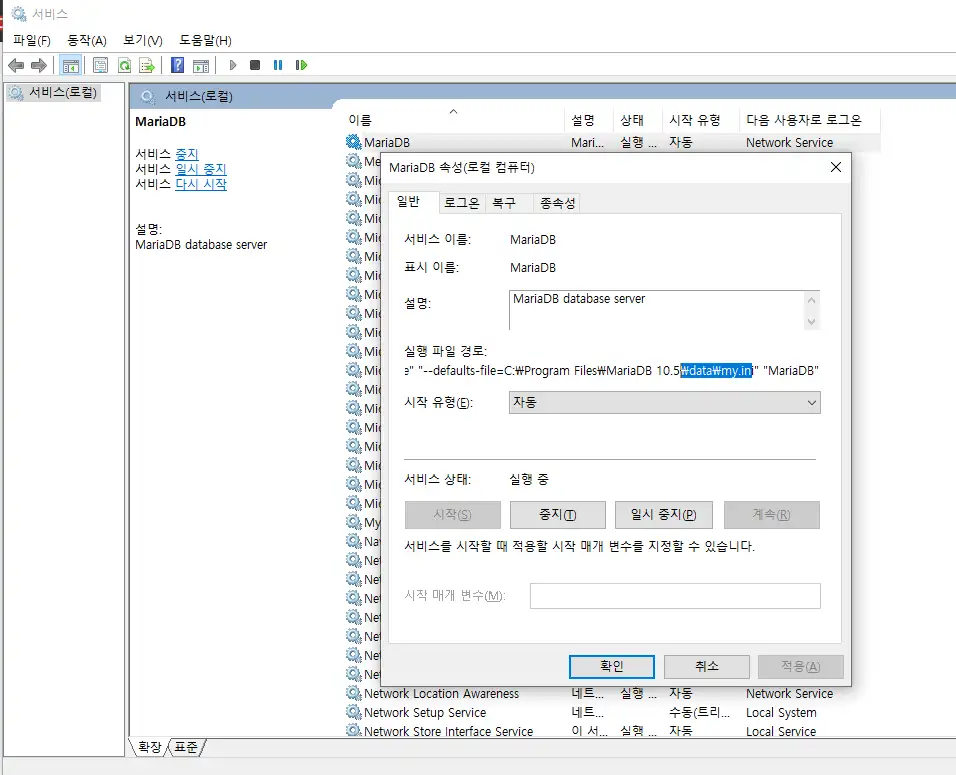Click the highlighted \data\my.ini path text
This screenshot has height=775, width=956.
coord(716,371)
